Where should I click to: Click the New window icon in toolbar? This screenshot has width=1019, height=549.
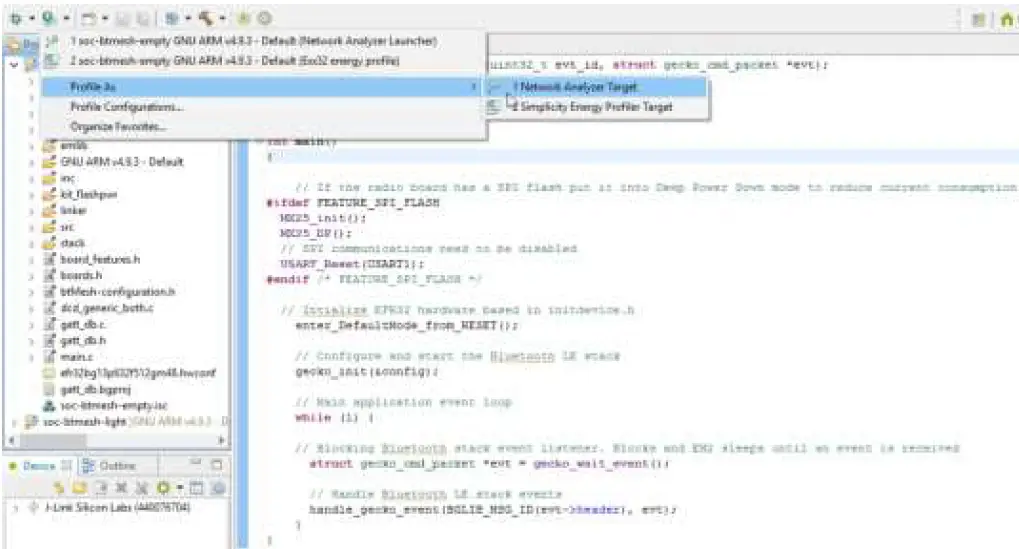point(88,18)
